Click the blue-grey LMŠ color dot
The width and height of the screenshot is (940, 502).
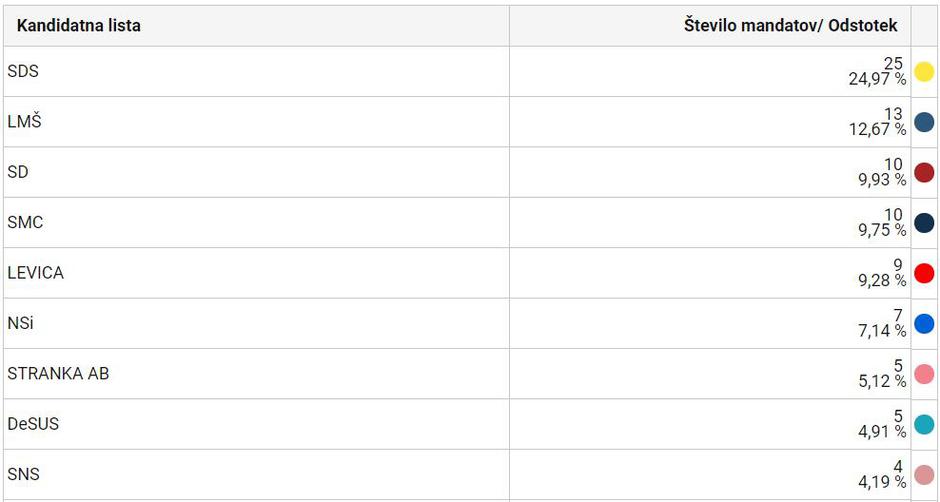click(924, 122)
